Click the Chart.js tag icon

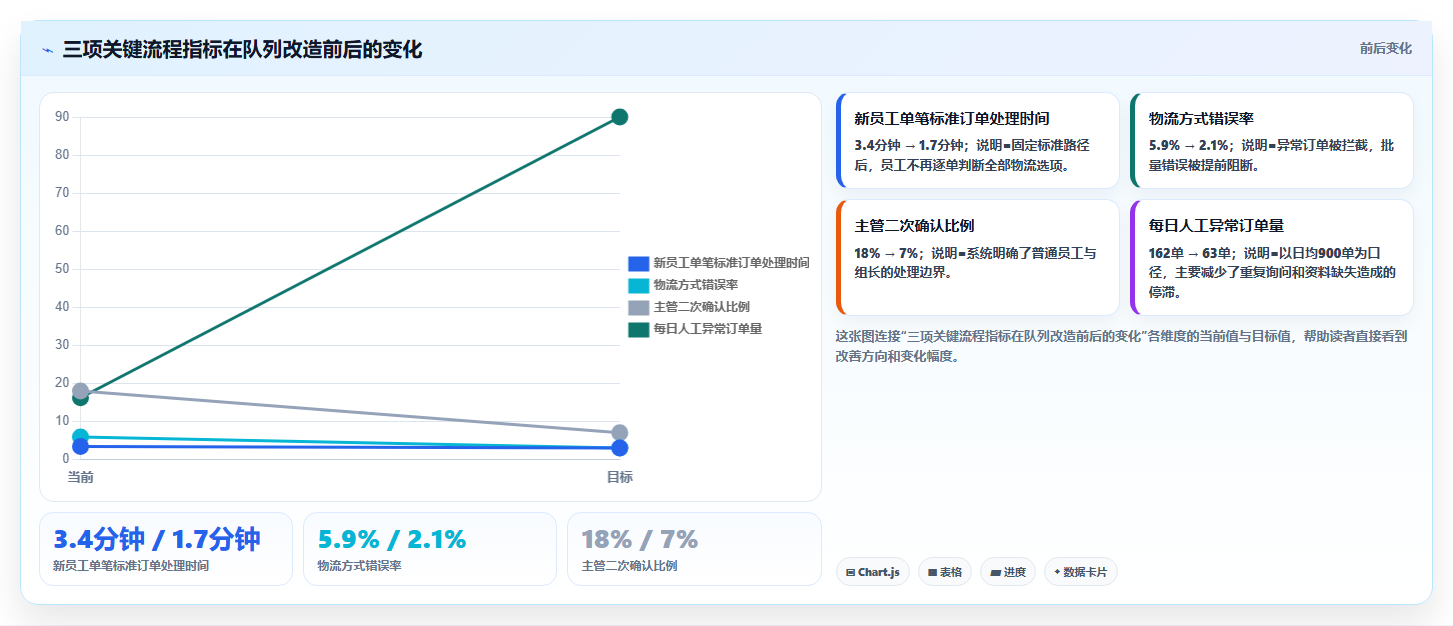[x=850, y=573]
